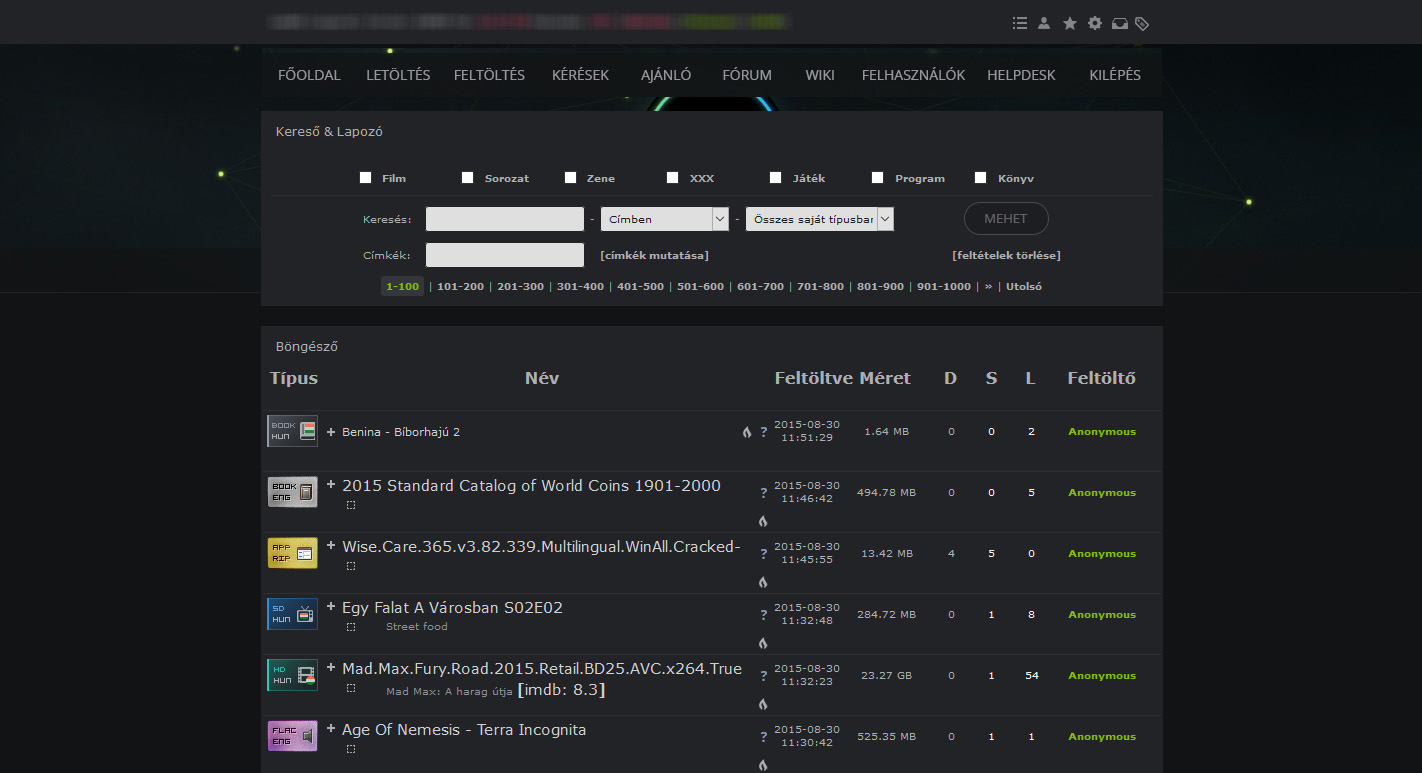The height and width of the screenshot is (773, 1422).
Task: Click the tag icon in the top bar
Action: coord(1143,23)
